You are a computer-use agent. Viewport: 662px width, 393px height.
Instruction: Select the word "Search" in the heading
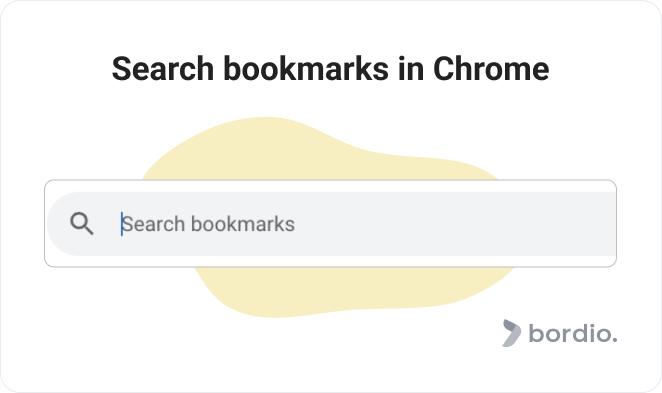163,69
